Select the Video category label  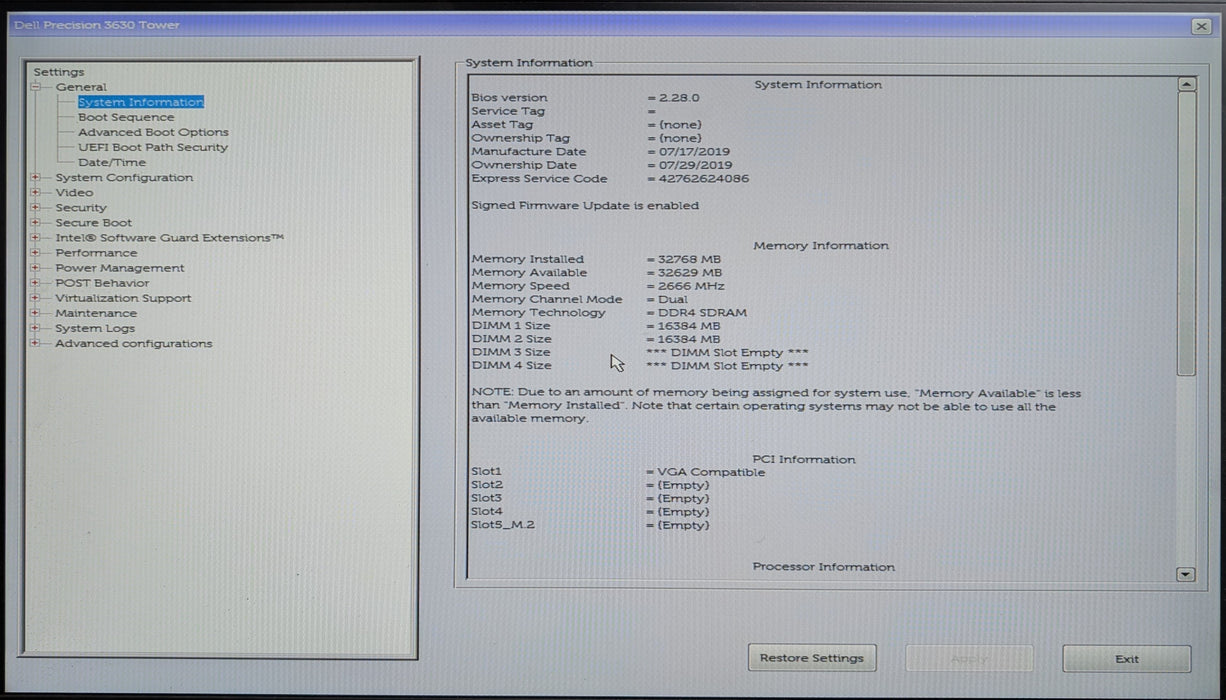pos(74,192)
